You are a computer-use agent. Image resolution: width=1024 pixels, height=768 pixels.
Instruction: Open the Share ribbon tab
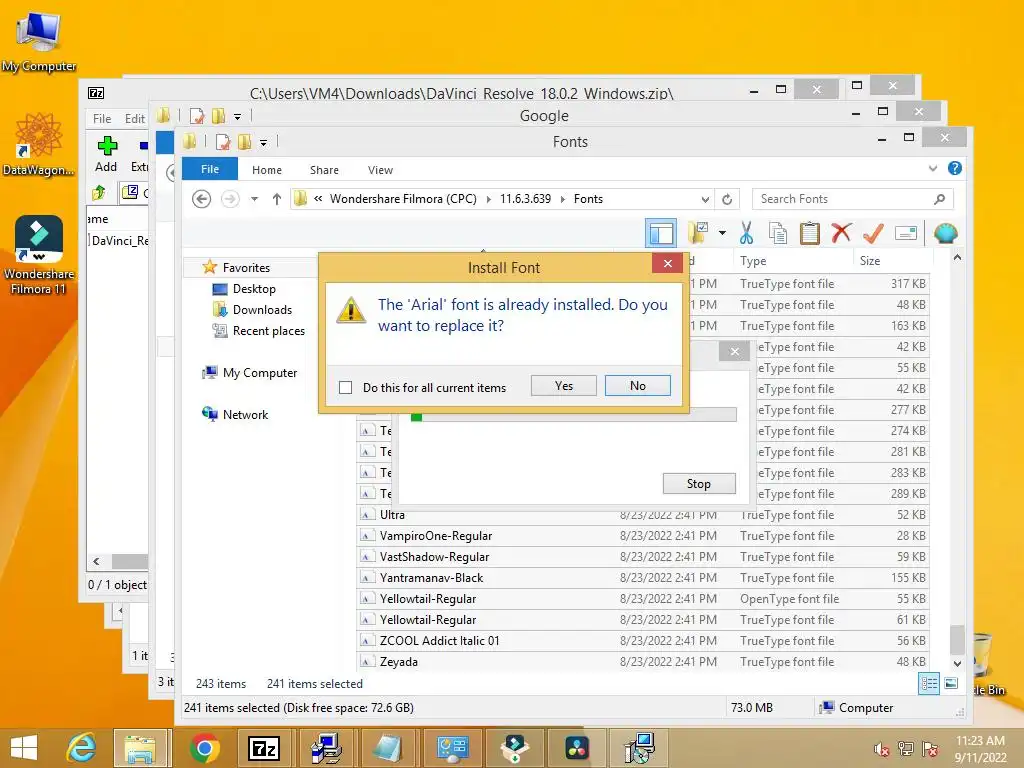click(x=324, y=170)
